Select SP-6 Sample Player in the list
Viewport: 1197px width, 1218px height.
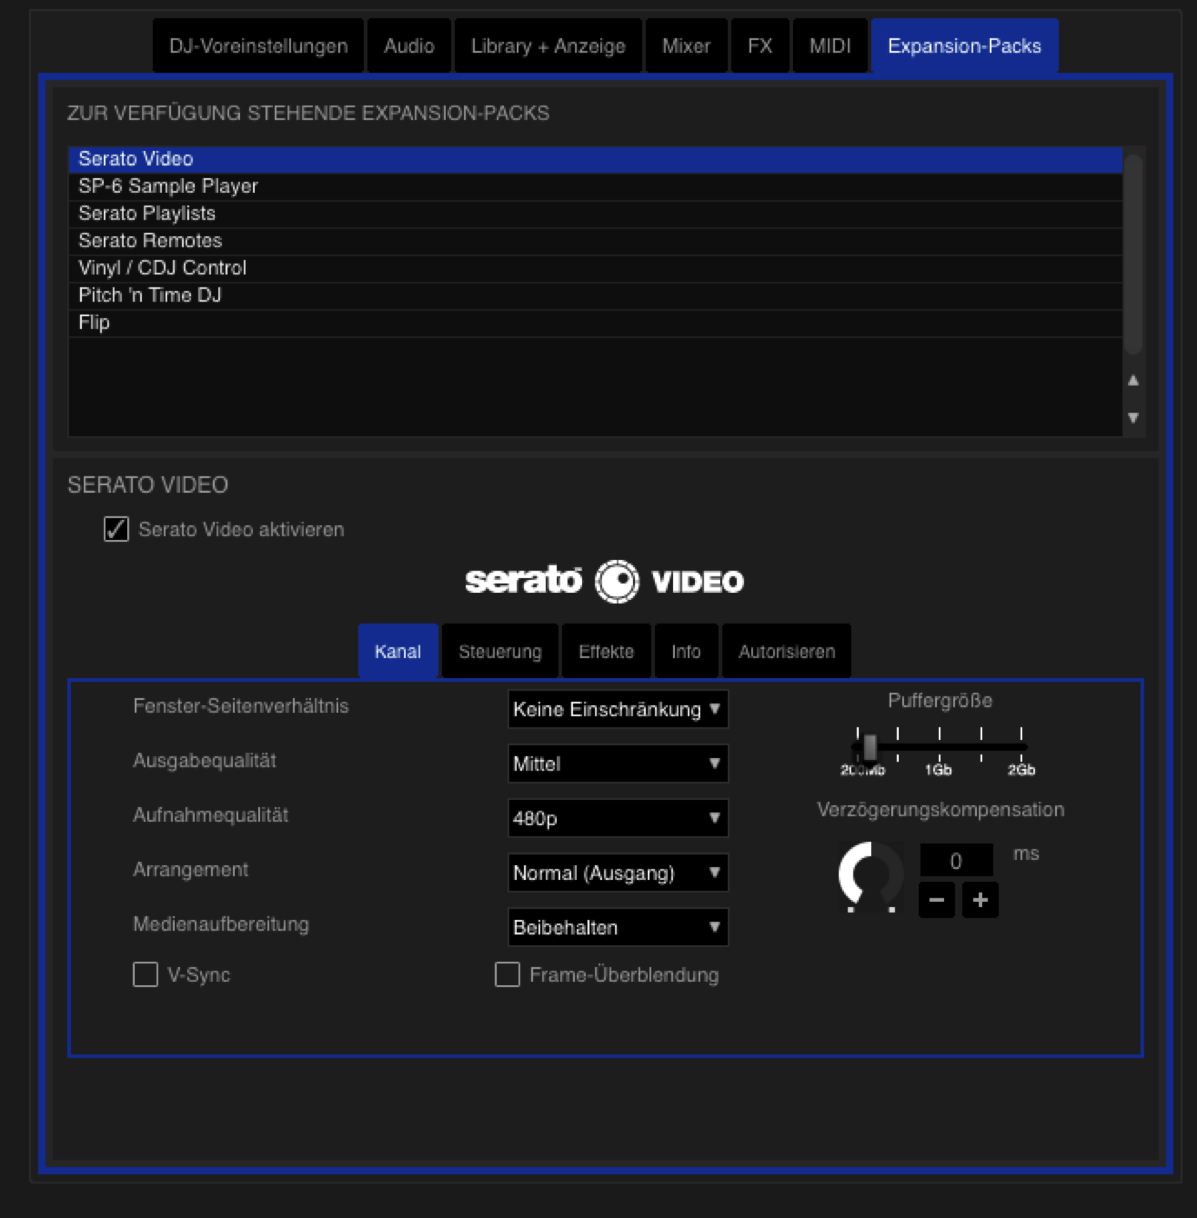click(x=168, y=186)
